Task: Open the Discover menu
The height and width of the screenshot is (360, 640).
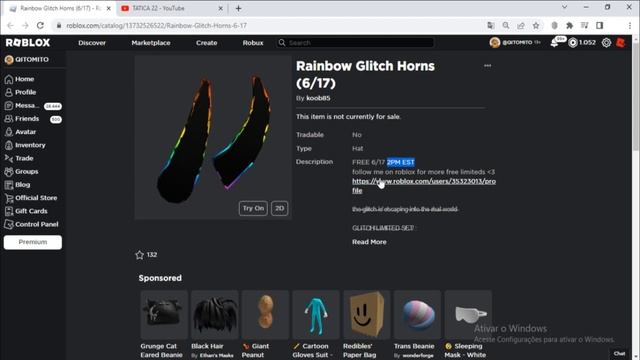Action: pos(92,42)
